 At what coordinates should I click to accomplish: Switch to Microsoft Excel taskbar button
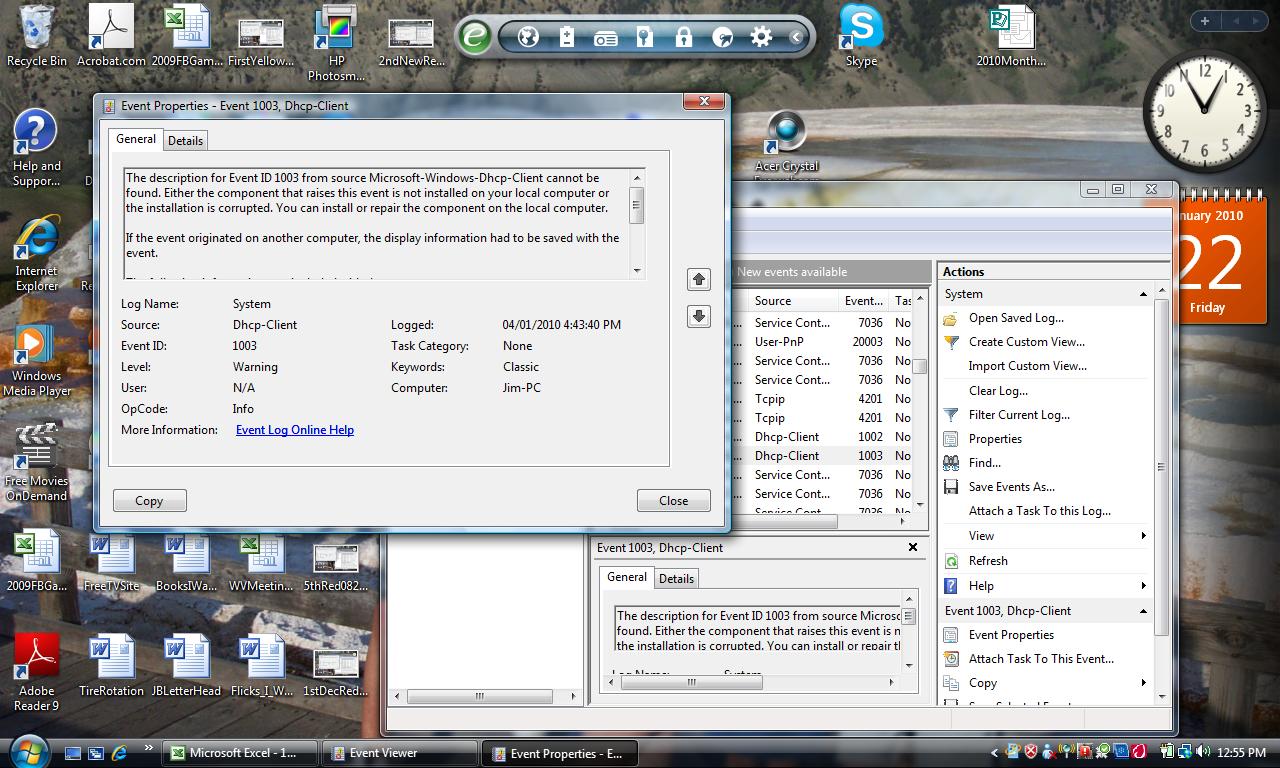[242, 753]
